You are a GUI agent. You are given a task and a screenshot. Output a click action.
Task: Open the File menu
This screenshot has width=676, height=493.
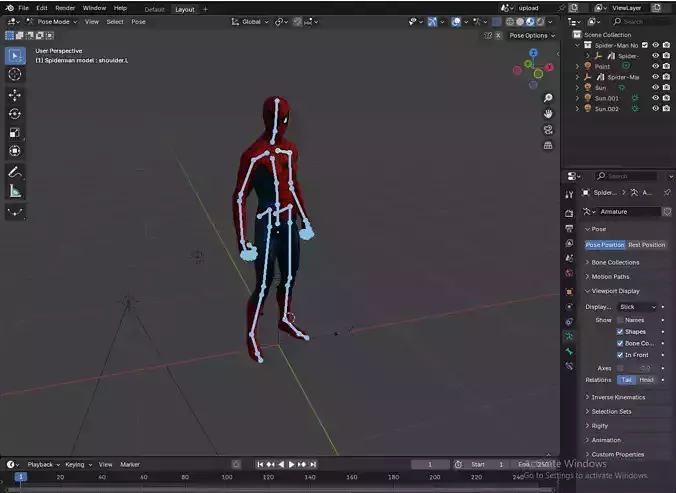(x=23, y=8)
